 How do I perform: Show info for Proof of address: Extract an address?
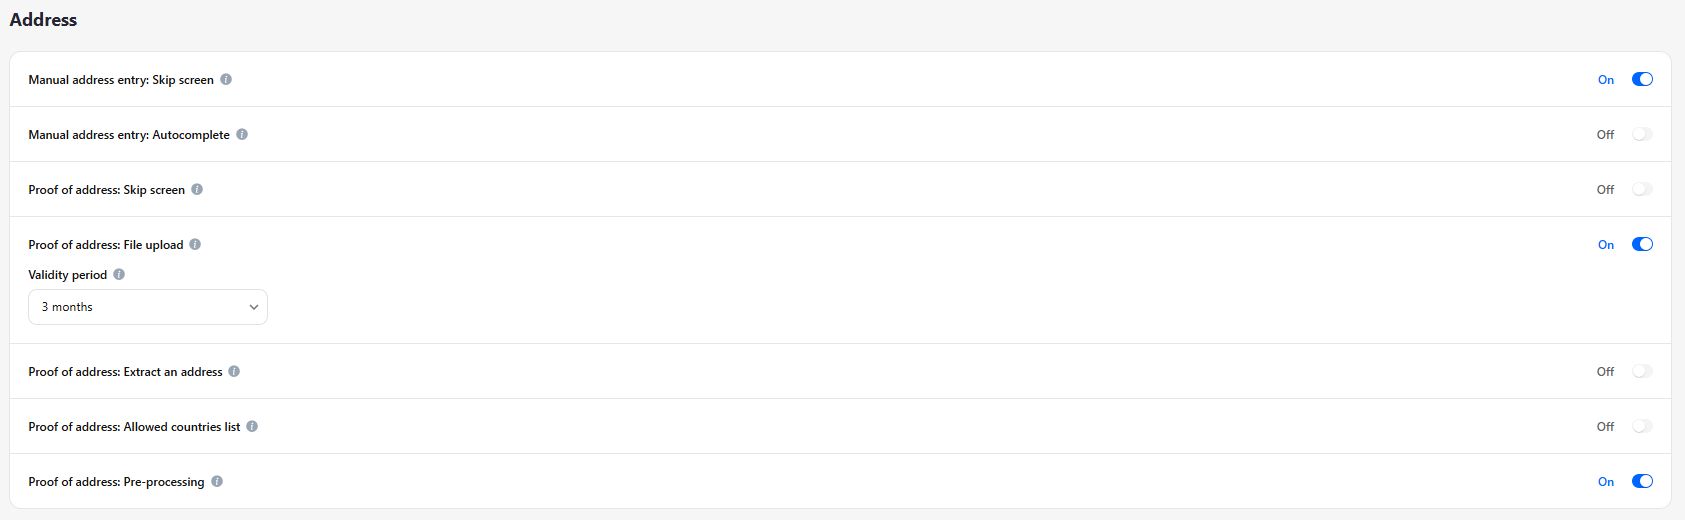pyautogui.click(x=234, y=372)
